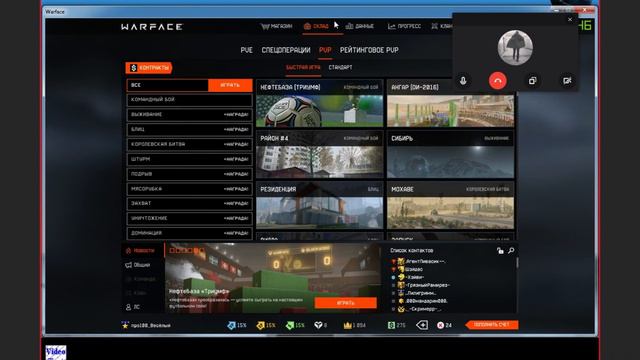Viewport: 640px width, 360px height.
Task: Select the PVP tab
Action: click(x=325, y=50)
